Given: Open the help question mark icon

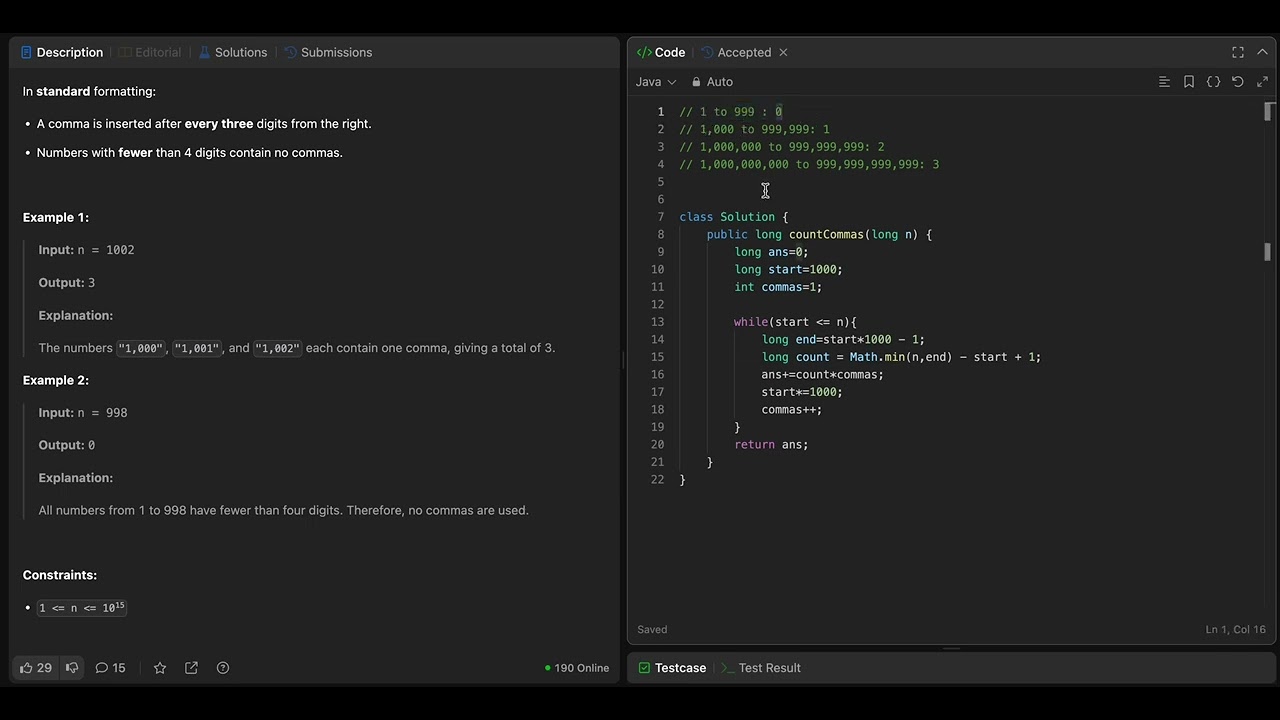Looking at the screenshot, I should coord(223,668).
